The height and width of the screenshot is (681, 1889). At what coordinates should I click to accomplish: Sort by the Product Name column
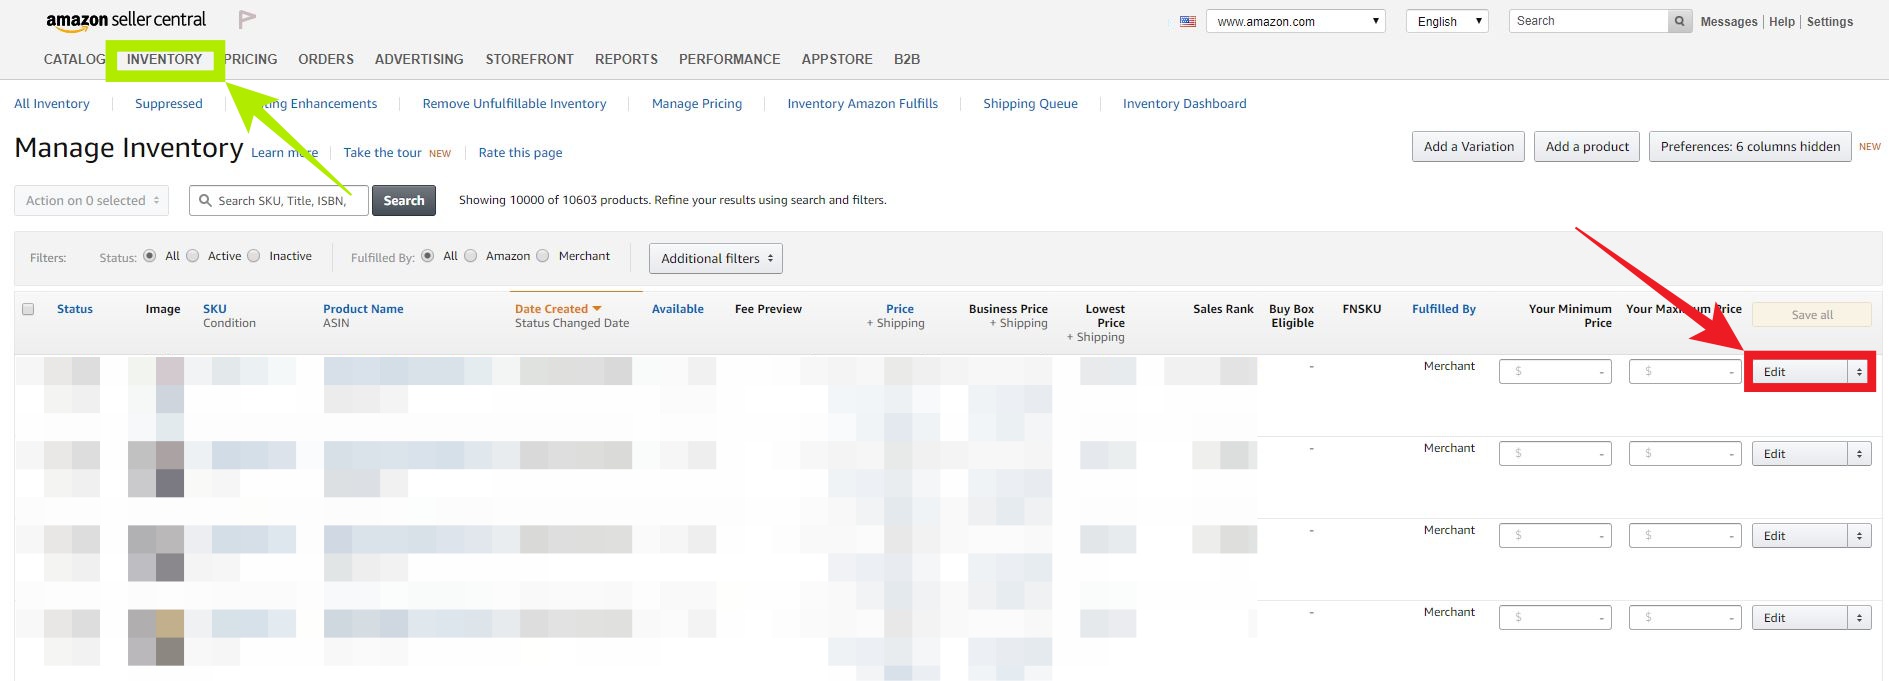(363, 309)
